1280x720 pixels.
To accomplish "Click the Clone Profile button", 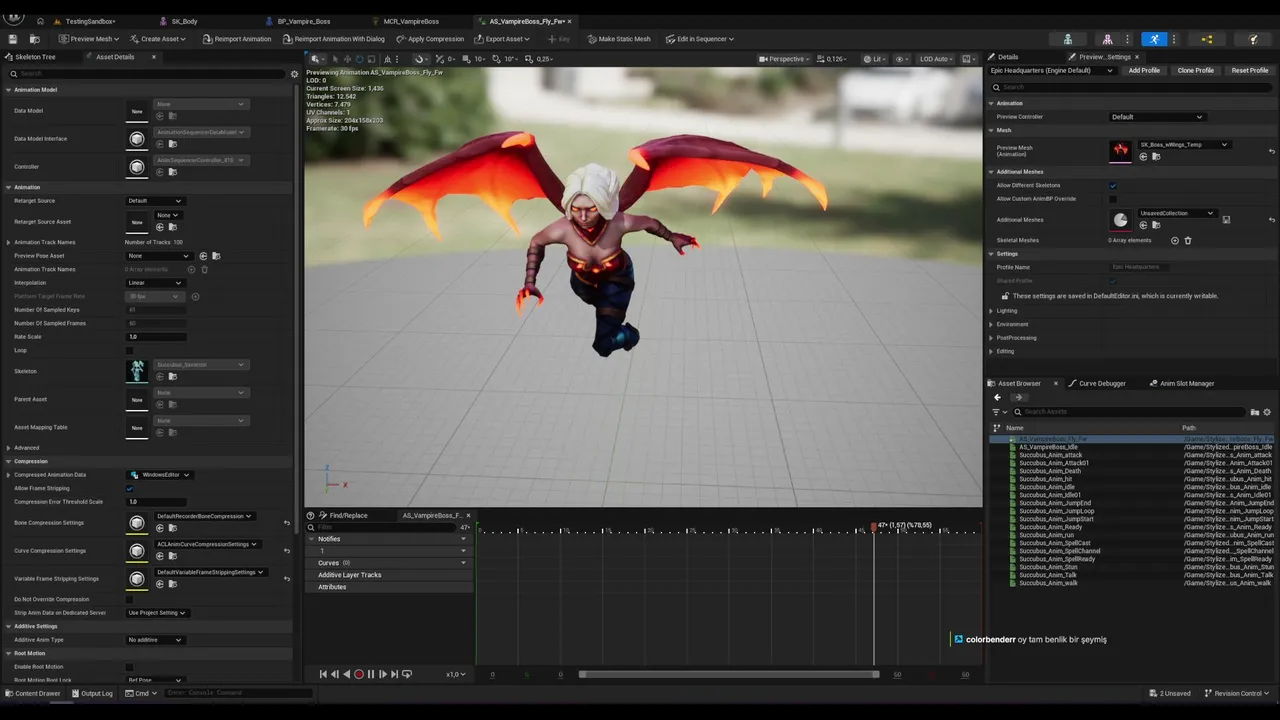I will (x=1195, y=70).
